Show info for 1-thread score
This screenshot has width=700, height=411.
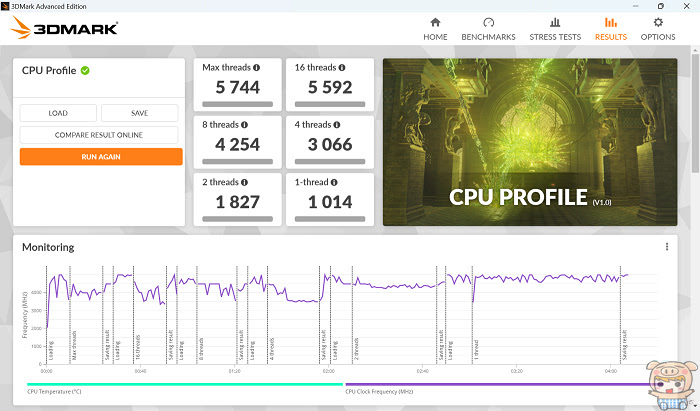tap(334, 182)
